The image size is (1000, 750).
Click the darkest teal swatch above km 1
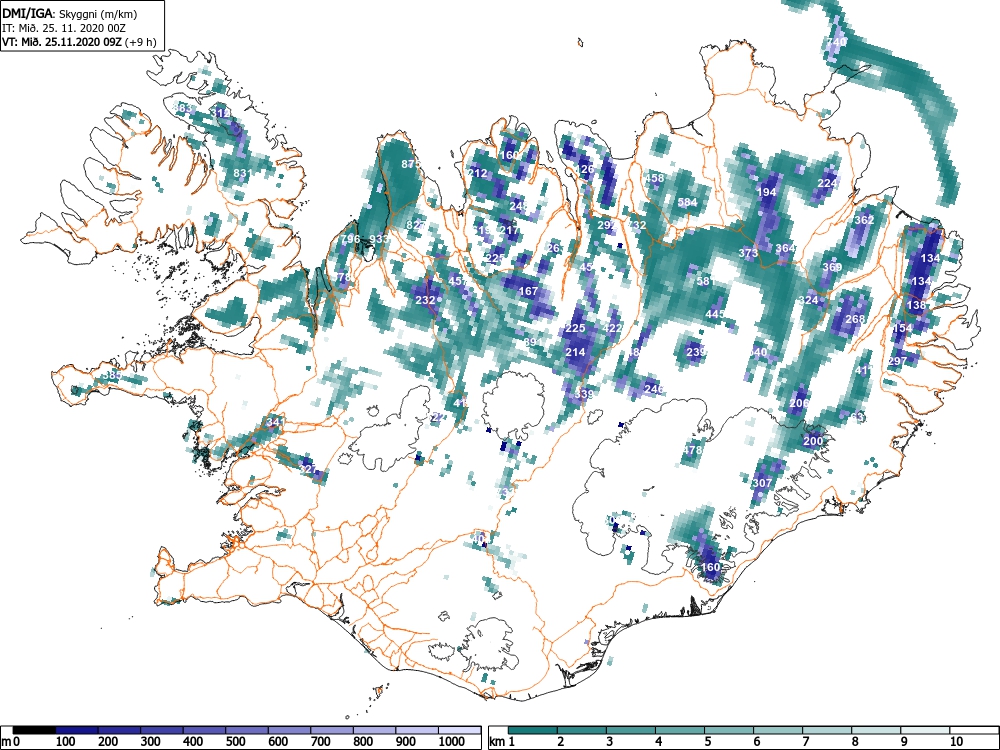click(x=533, y=730)
